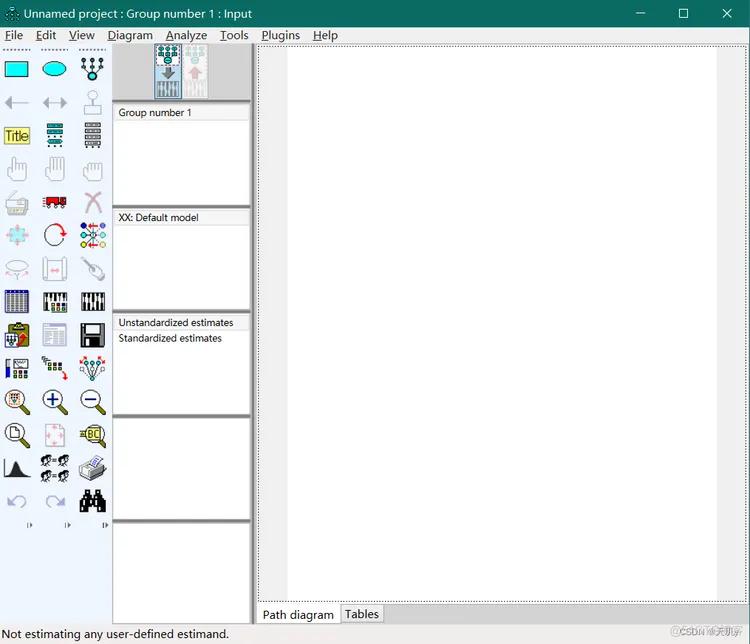Save the diagram with the floppy disk icon

click(92, 335)
